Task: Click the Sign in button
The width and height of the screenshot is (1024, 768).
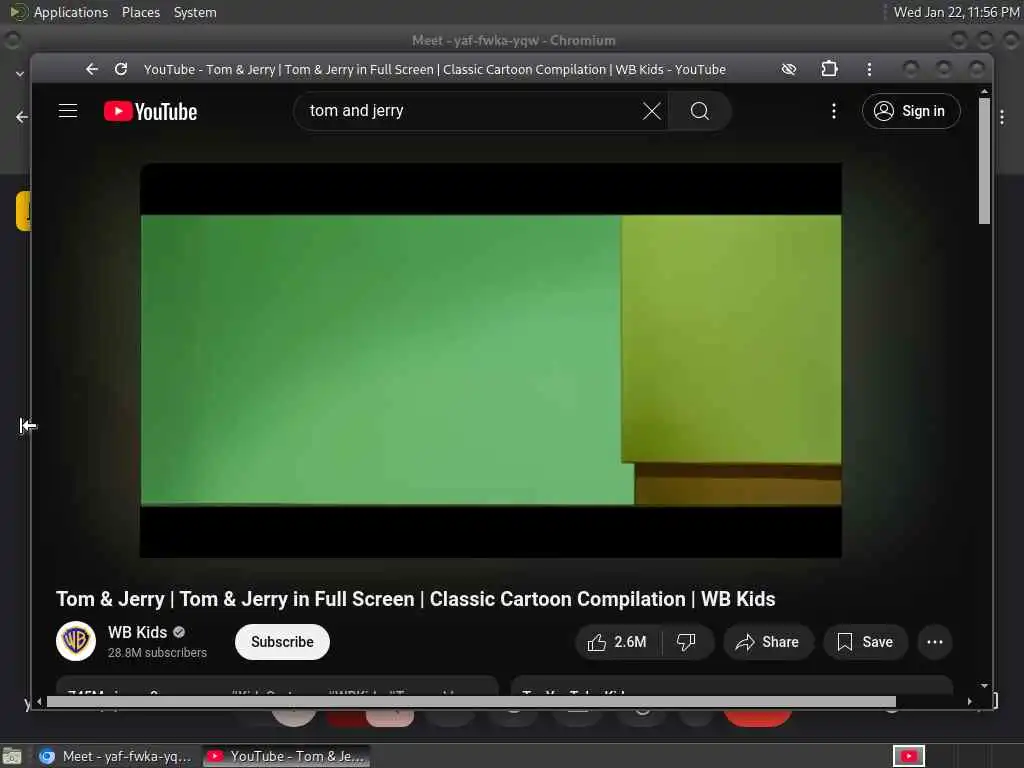Action: tap(911, 111)
